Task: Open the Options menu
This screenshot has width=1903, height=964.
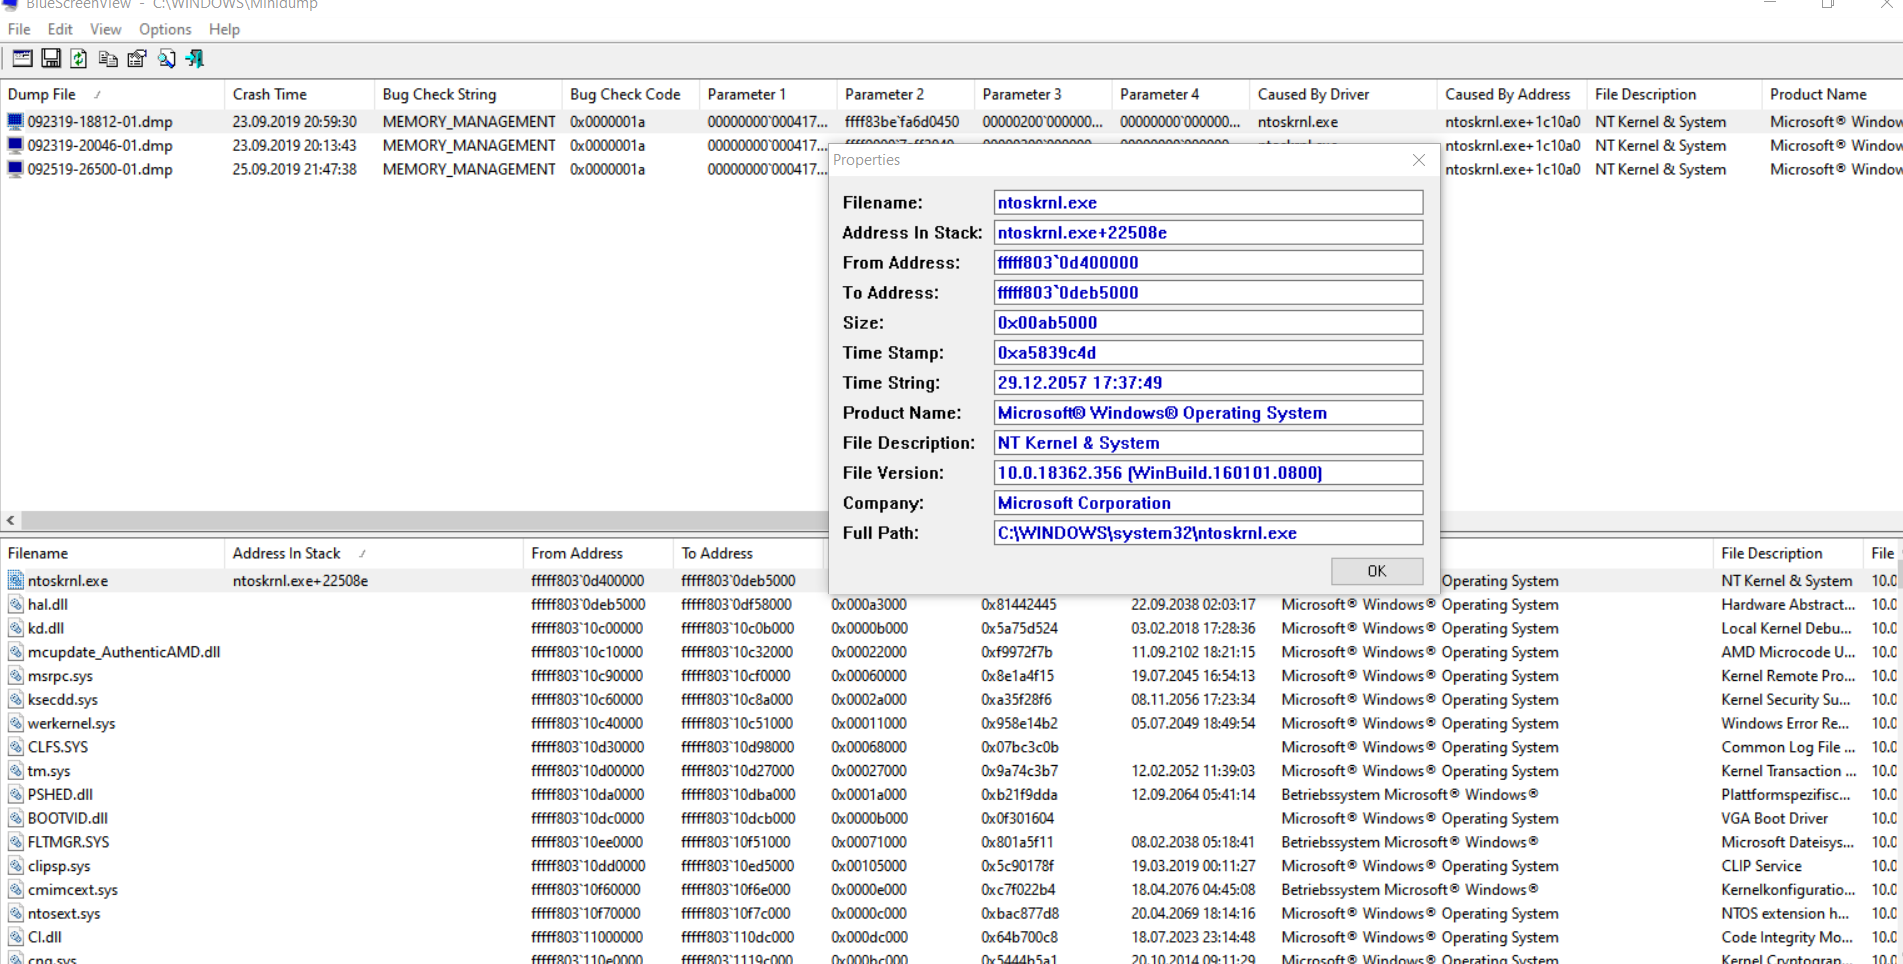Action: (165, 29)
